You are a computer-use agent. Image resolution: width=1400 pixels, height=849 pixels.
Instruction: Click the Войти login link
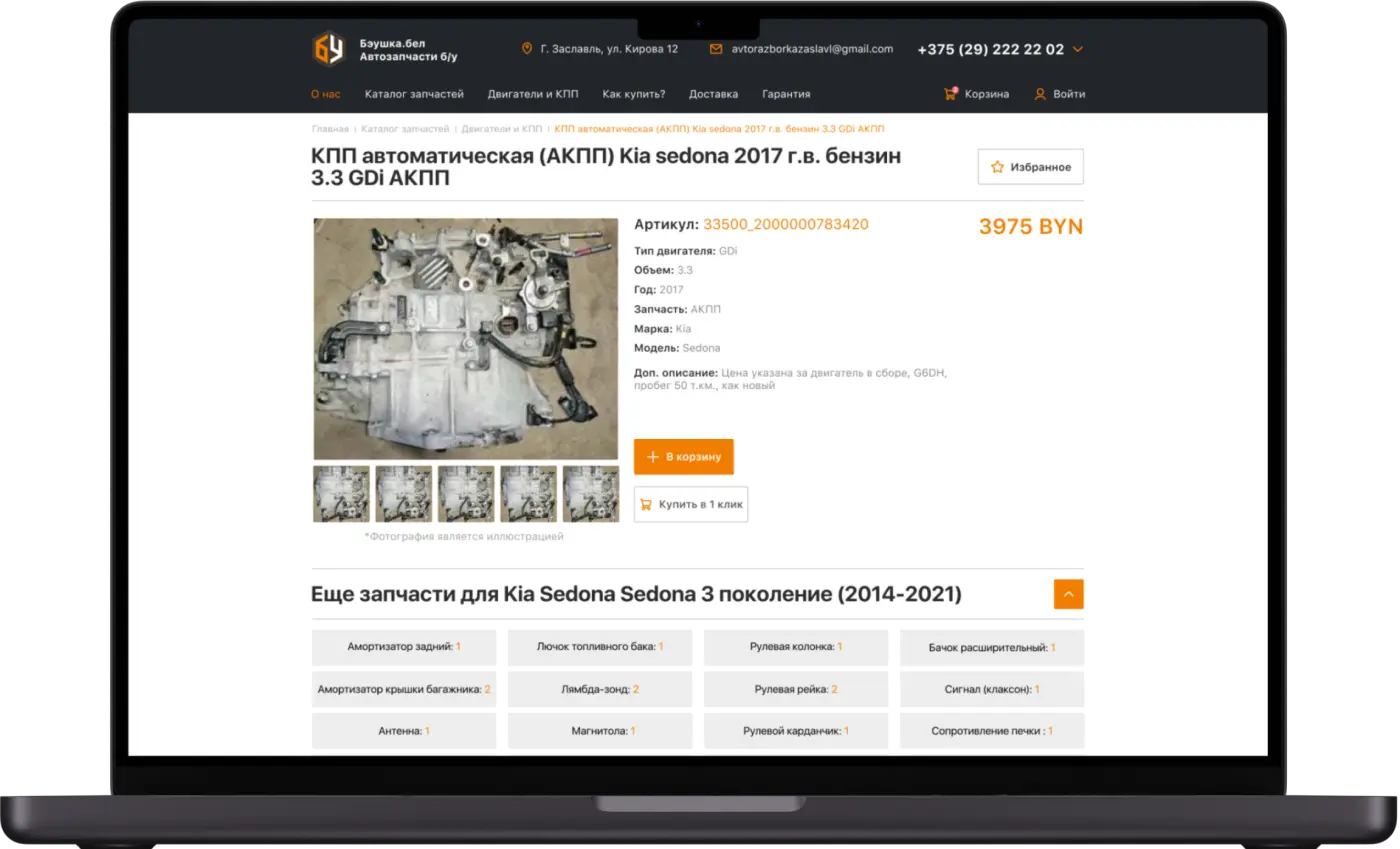[x=1069, y=94]
